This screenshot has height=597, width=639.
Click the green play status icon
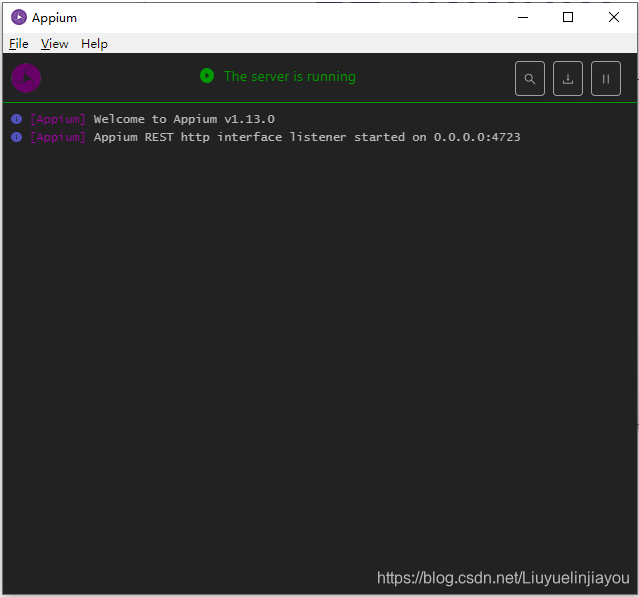click(x=207, y=76)
